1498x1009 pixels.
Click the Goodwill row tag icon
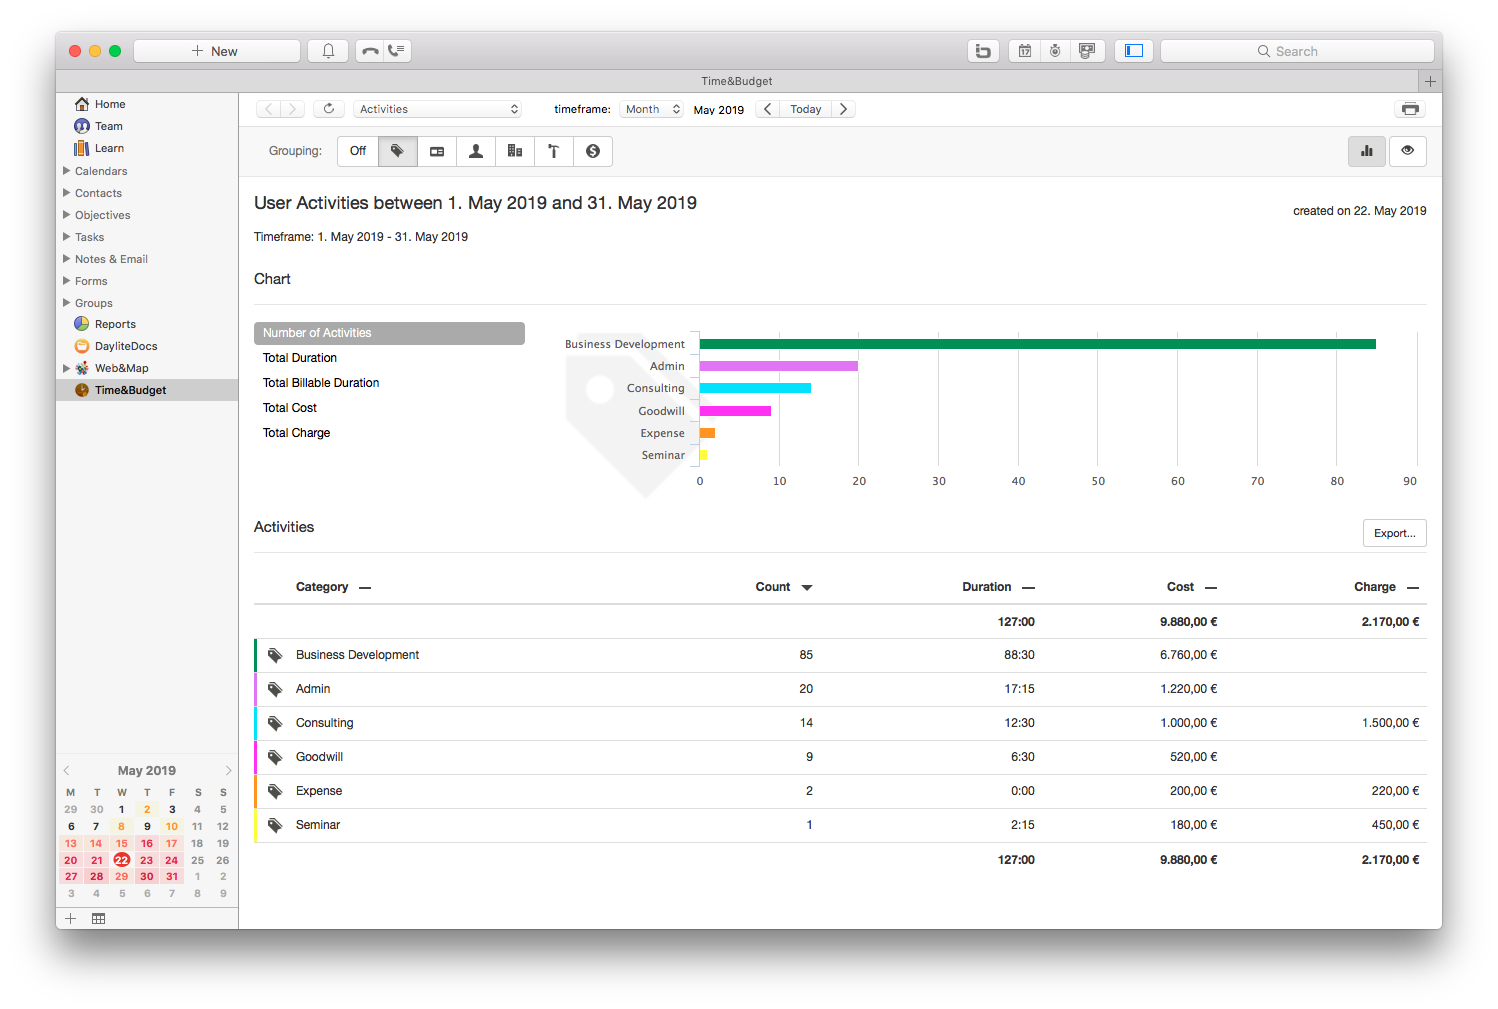[x=275, y=757]
